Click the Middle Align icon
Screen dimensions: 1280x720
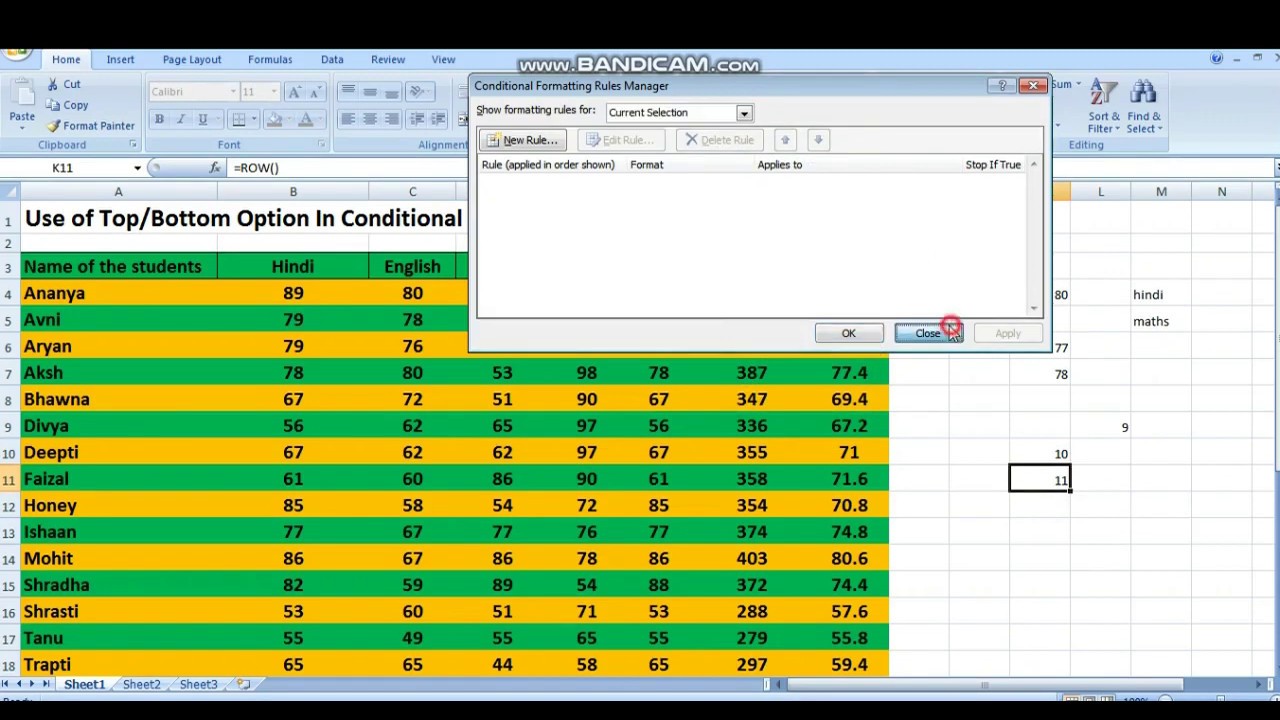(x=370, y=92)
